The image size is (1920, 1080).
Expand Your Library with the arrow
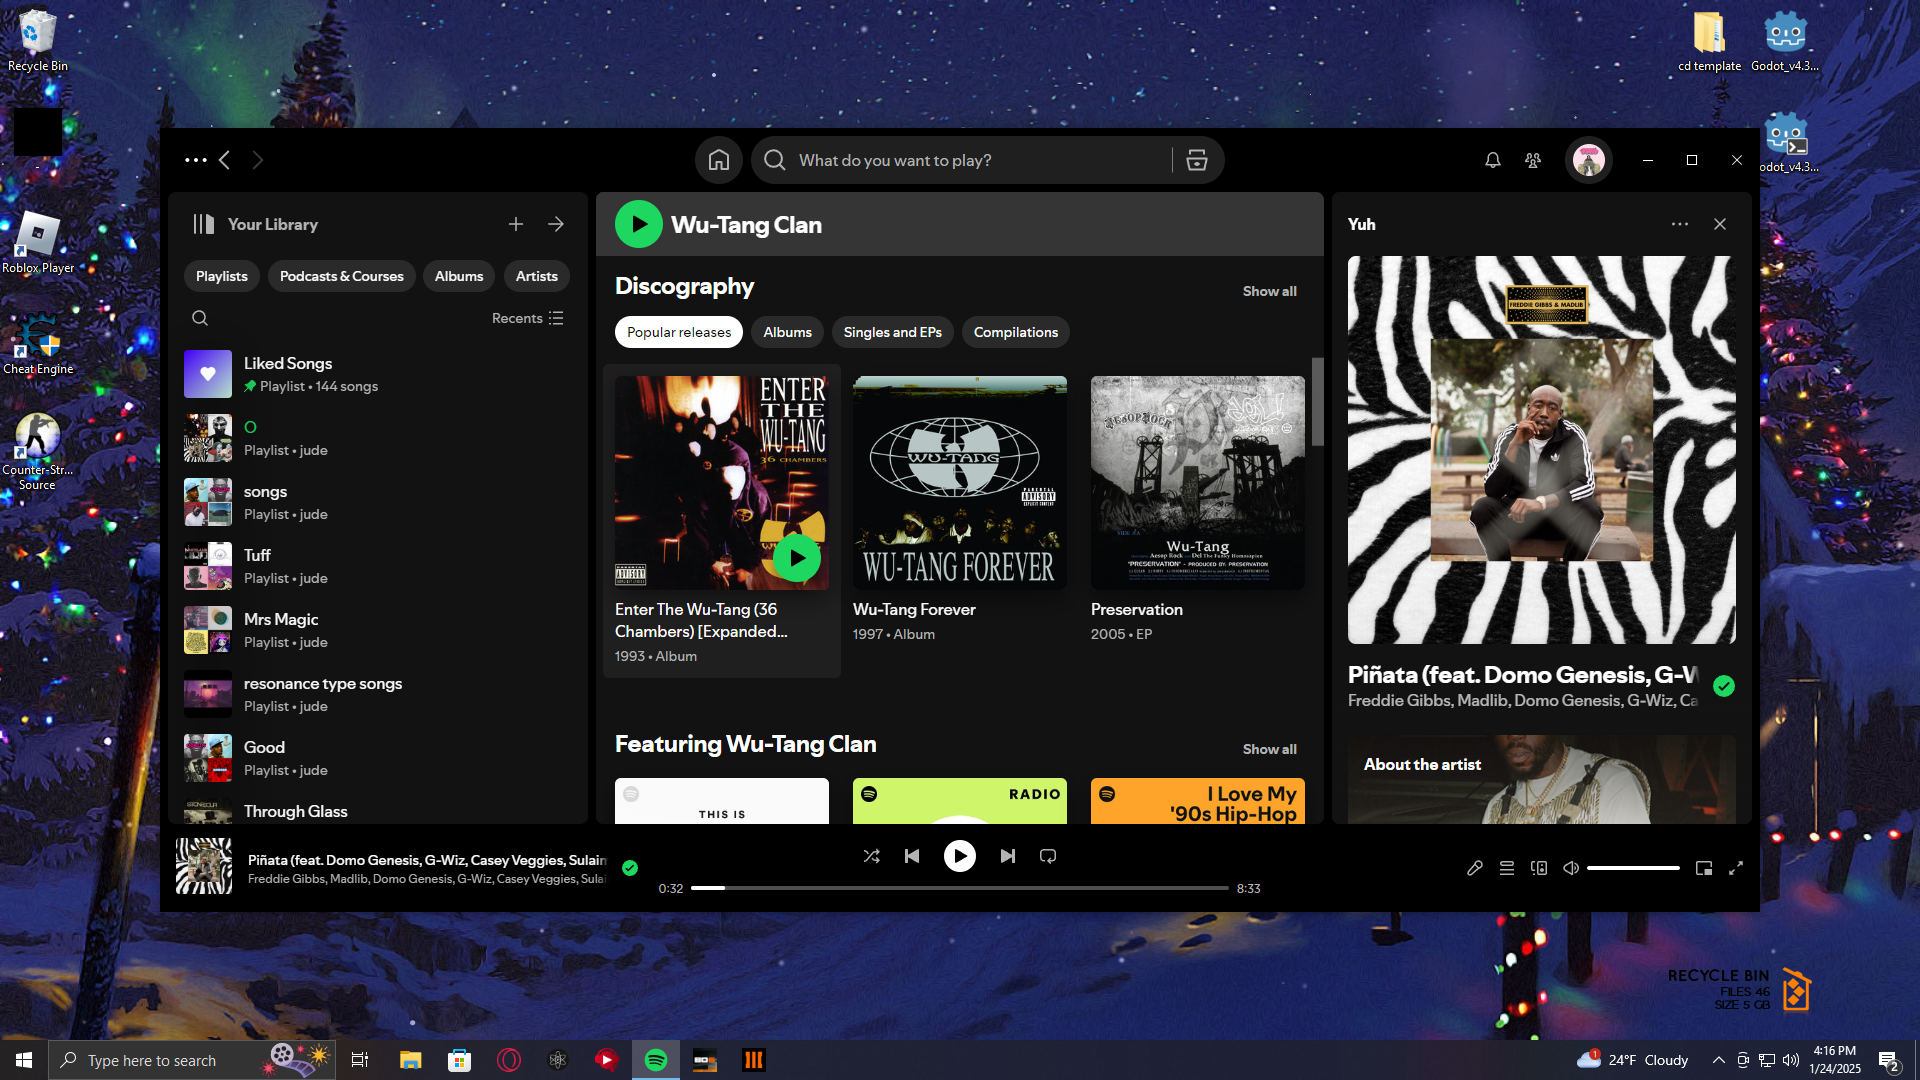click(x=555, y=224)
